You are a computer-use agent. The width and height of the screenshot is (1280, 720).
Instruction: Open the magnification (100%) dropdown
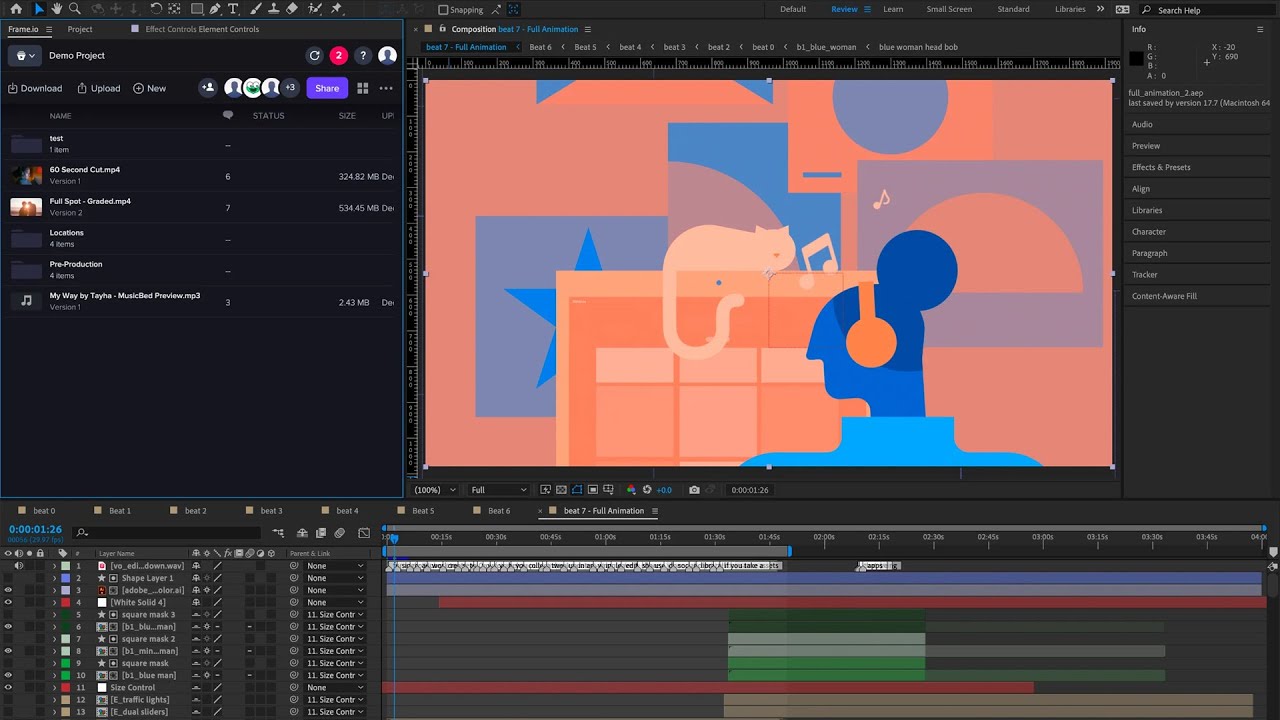[435, 490]
